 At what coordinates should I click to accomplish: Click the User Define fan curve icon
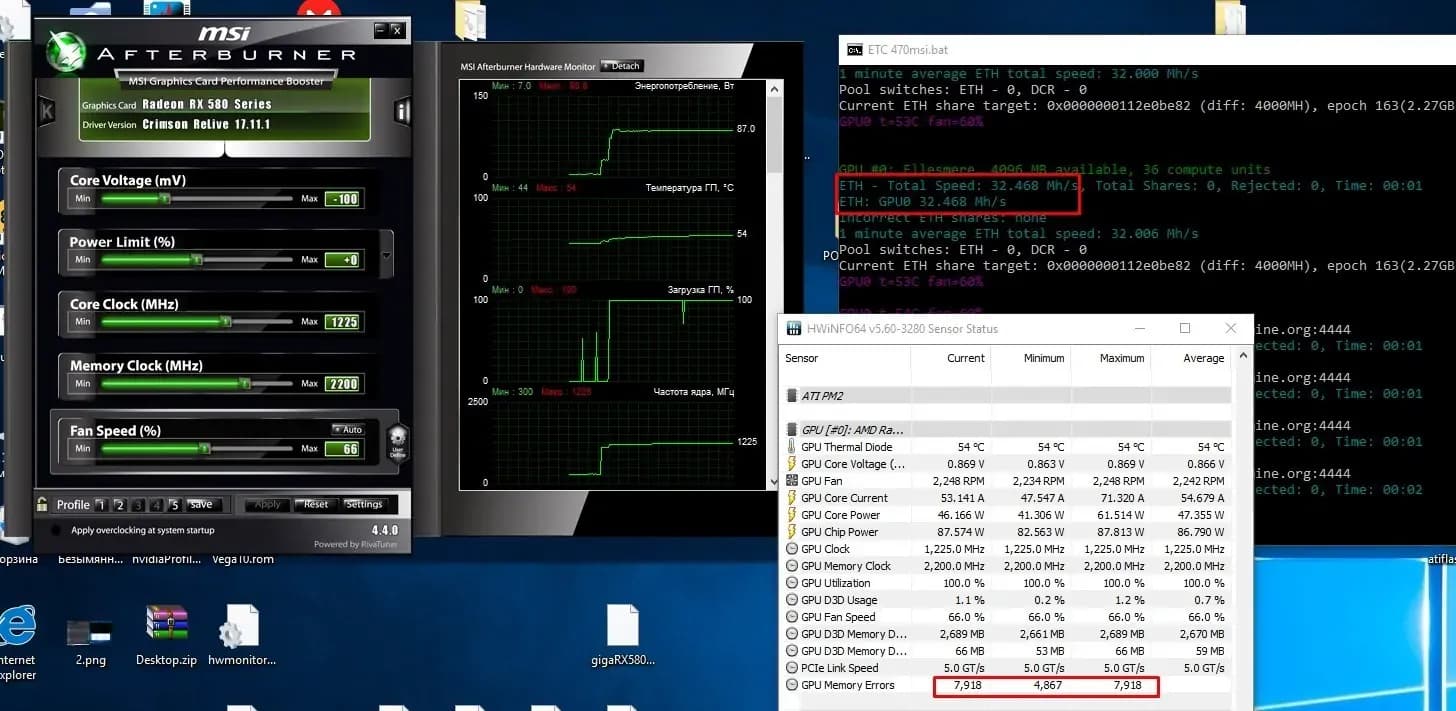coord(397,442)
